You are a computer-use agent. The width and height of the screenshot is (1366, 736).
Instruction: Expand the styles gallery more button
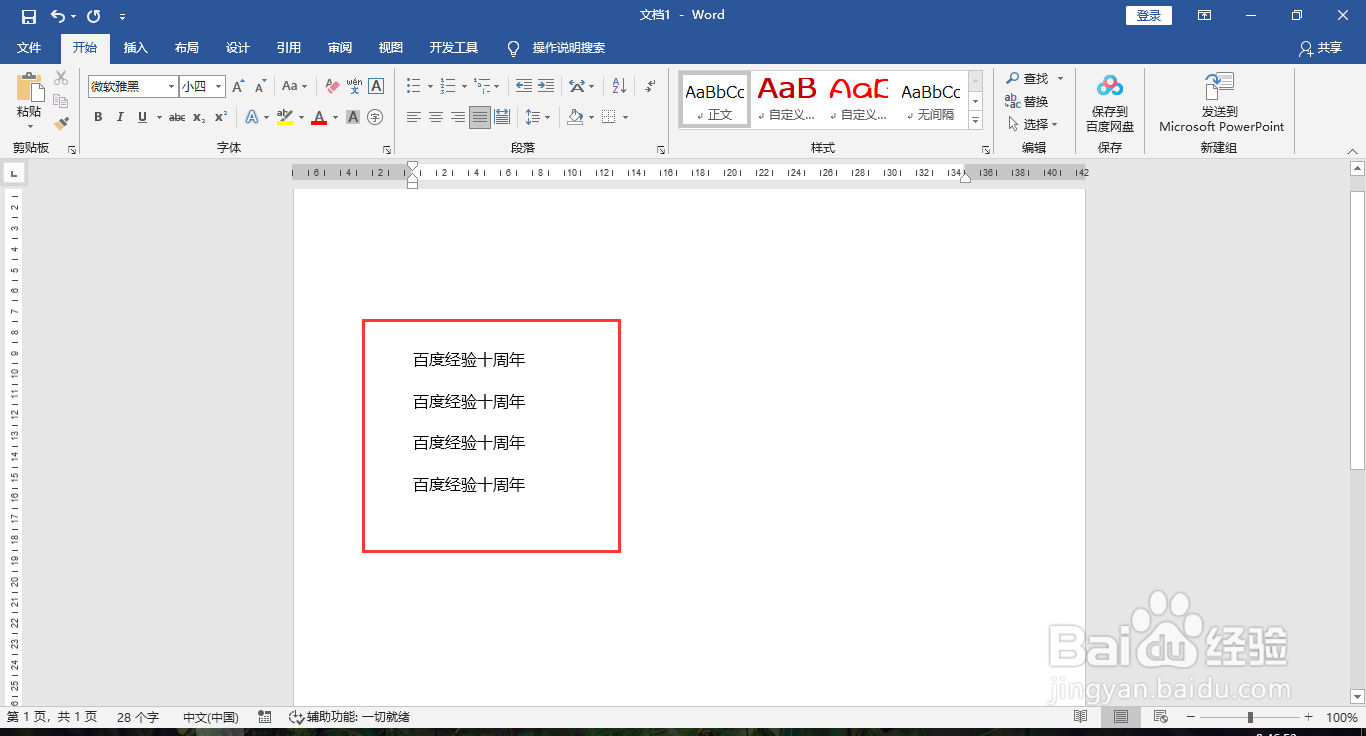click(x=975, y=122)
